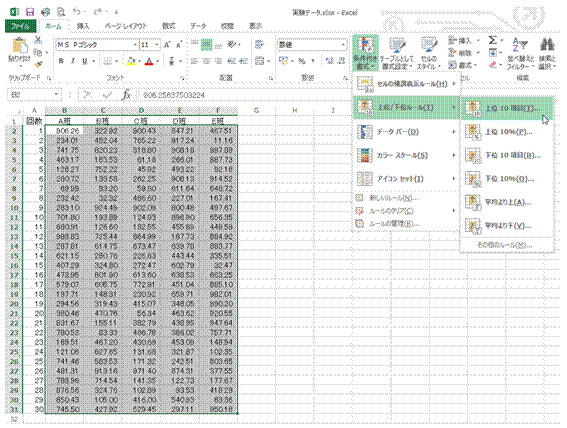Open the Clear Rules submenu

tap(406, 211)
